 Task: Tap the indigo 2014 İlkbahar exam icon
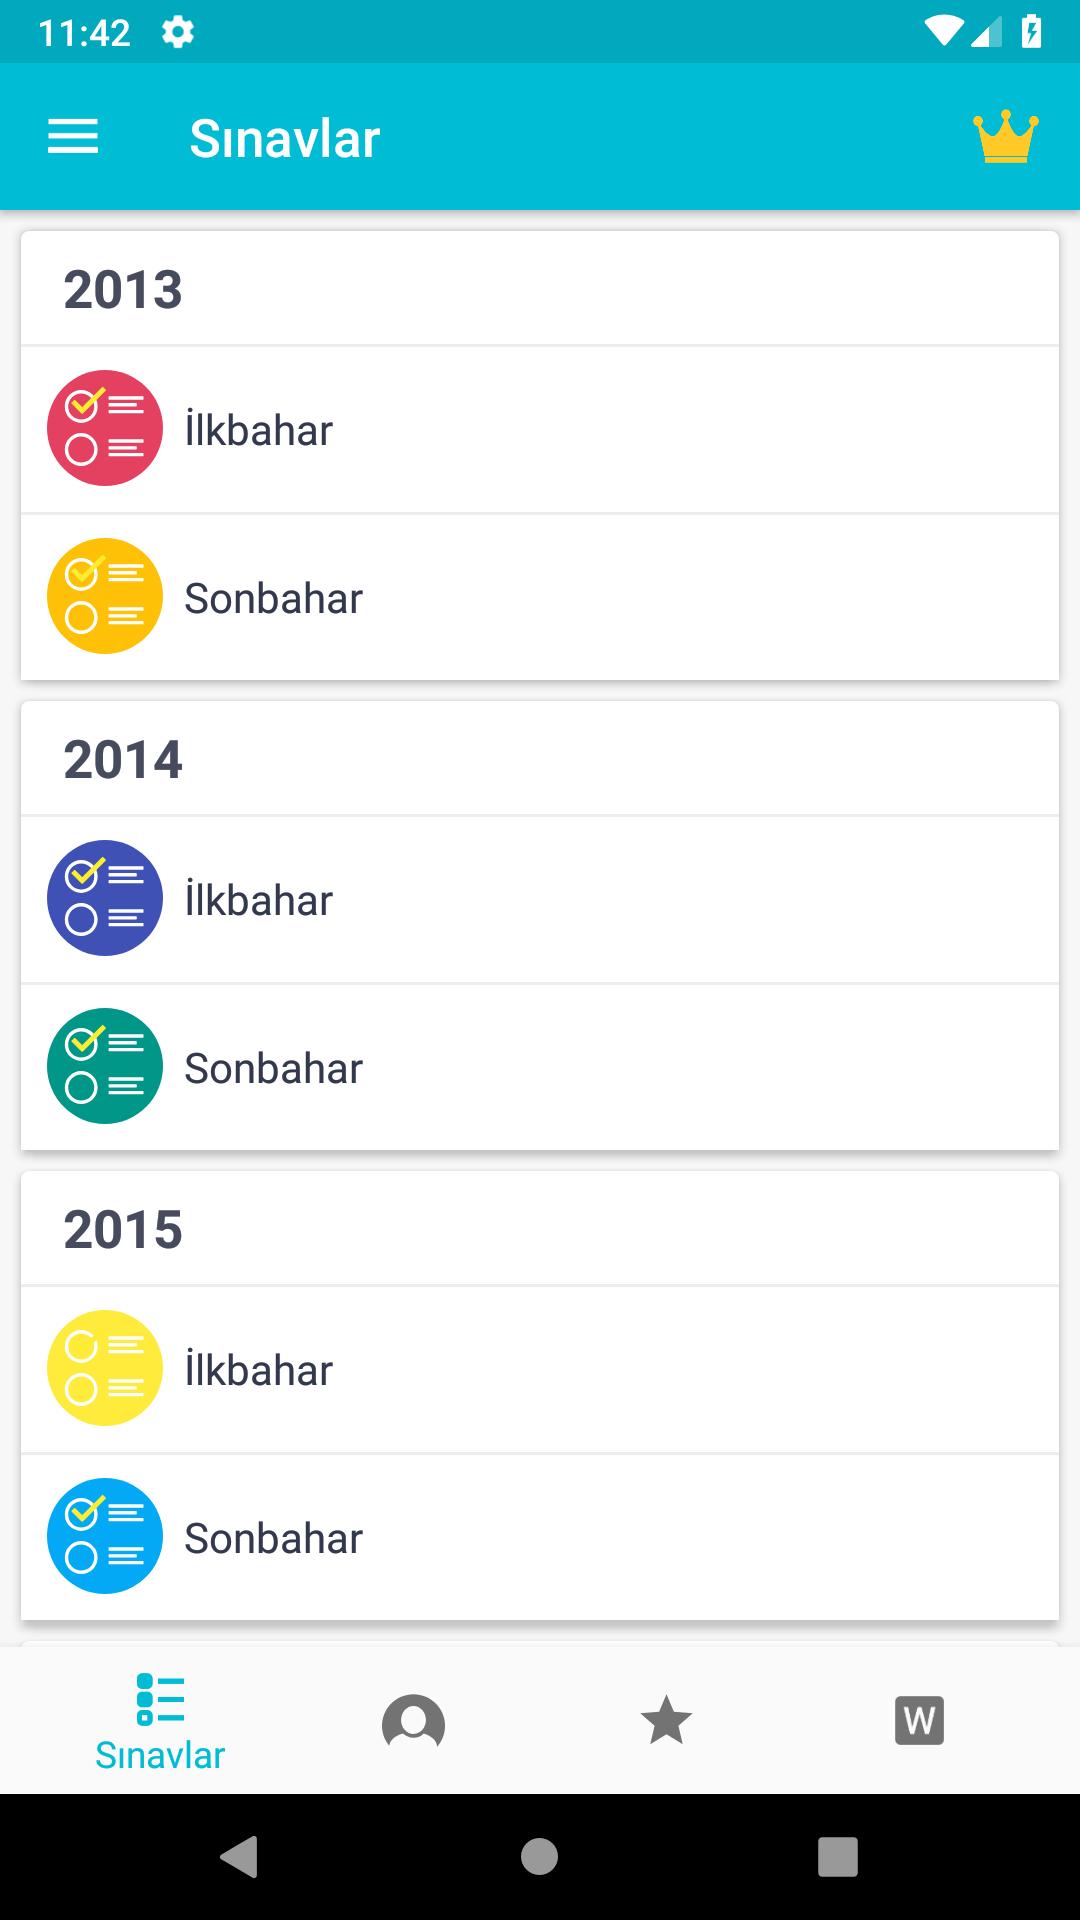pos(105,898)
